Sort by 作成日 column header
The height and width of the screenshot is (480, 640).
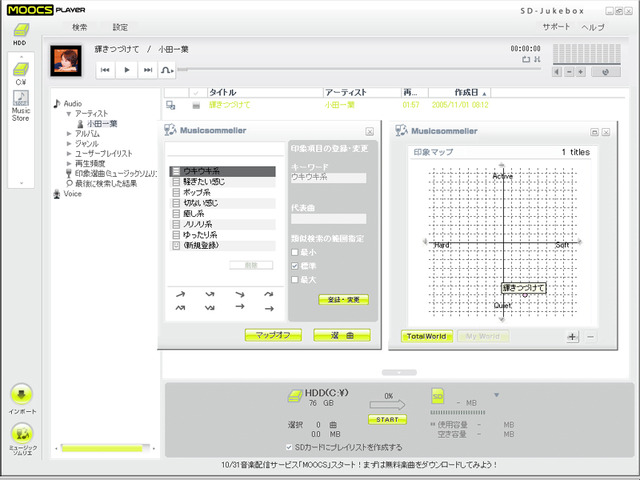pos(460,93)
